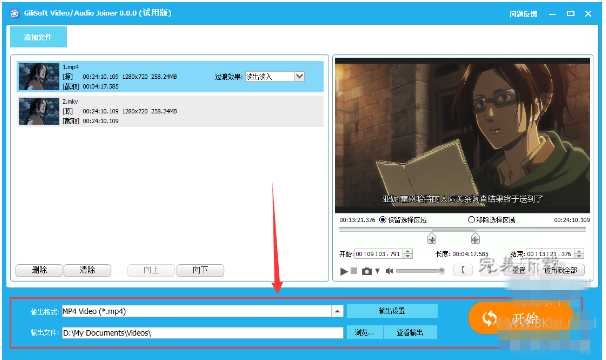Image resolution: width=606 pixels, height=360 pixels.
Task: Close the Video/Audio Joiner window
Action: coord(588,14)
